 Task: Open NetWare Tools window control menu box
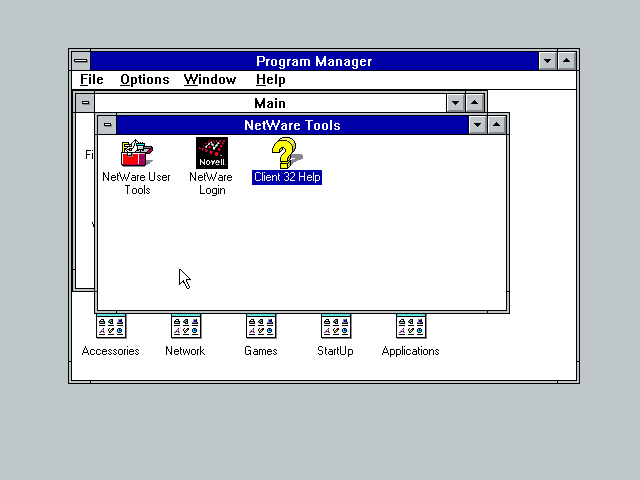point(107,125)
